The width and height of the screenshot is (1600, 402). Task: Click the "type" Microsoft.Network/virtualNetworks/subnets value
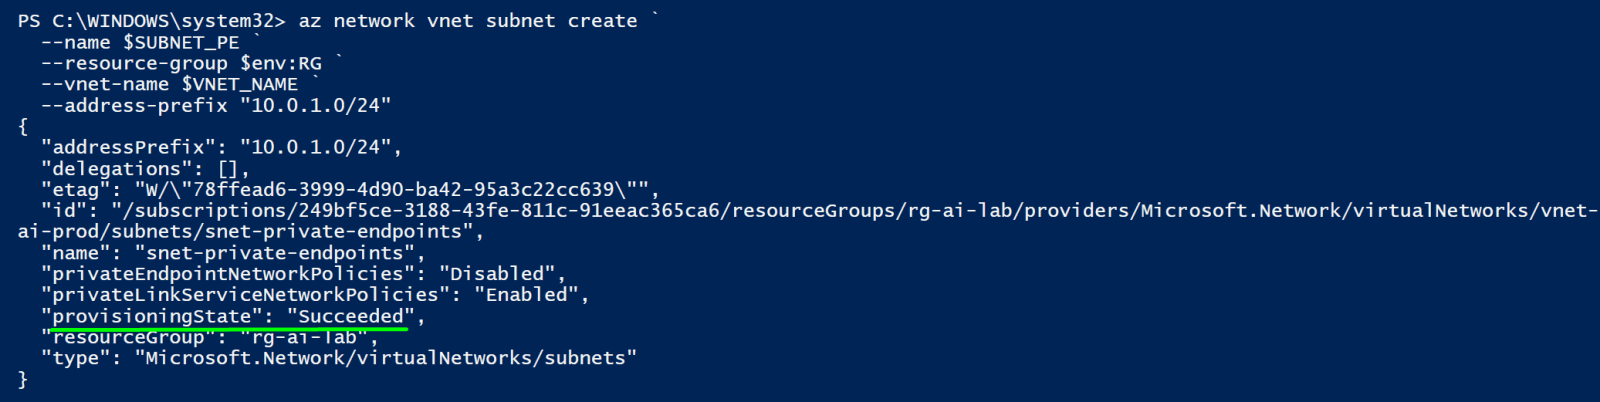385,357
